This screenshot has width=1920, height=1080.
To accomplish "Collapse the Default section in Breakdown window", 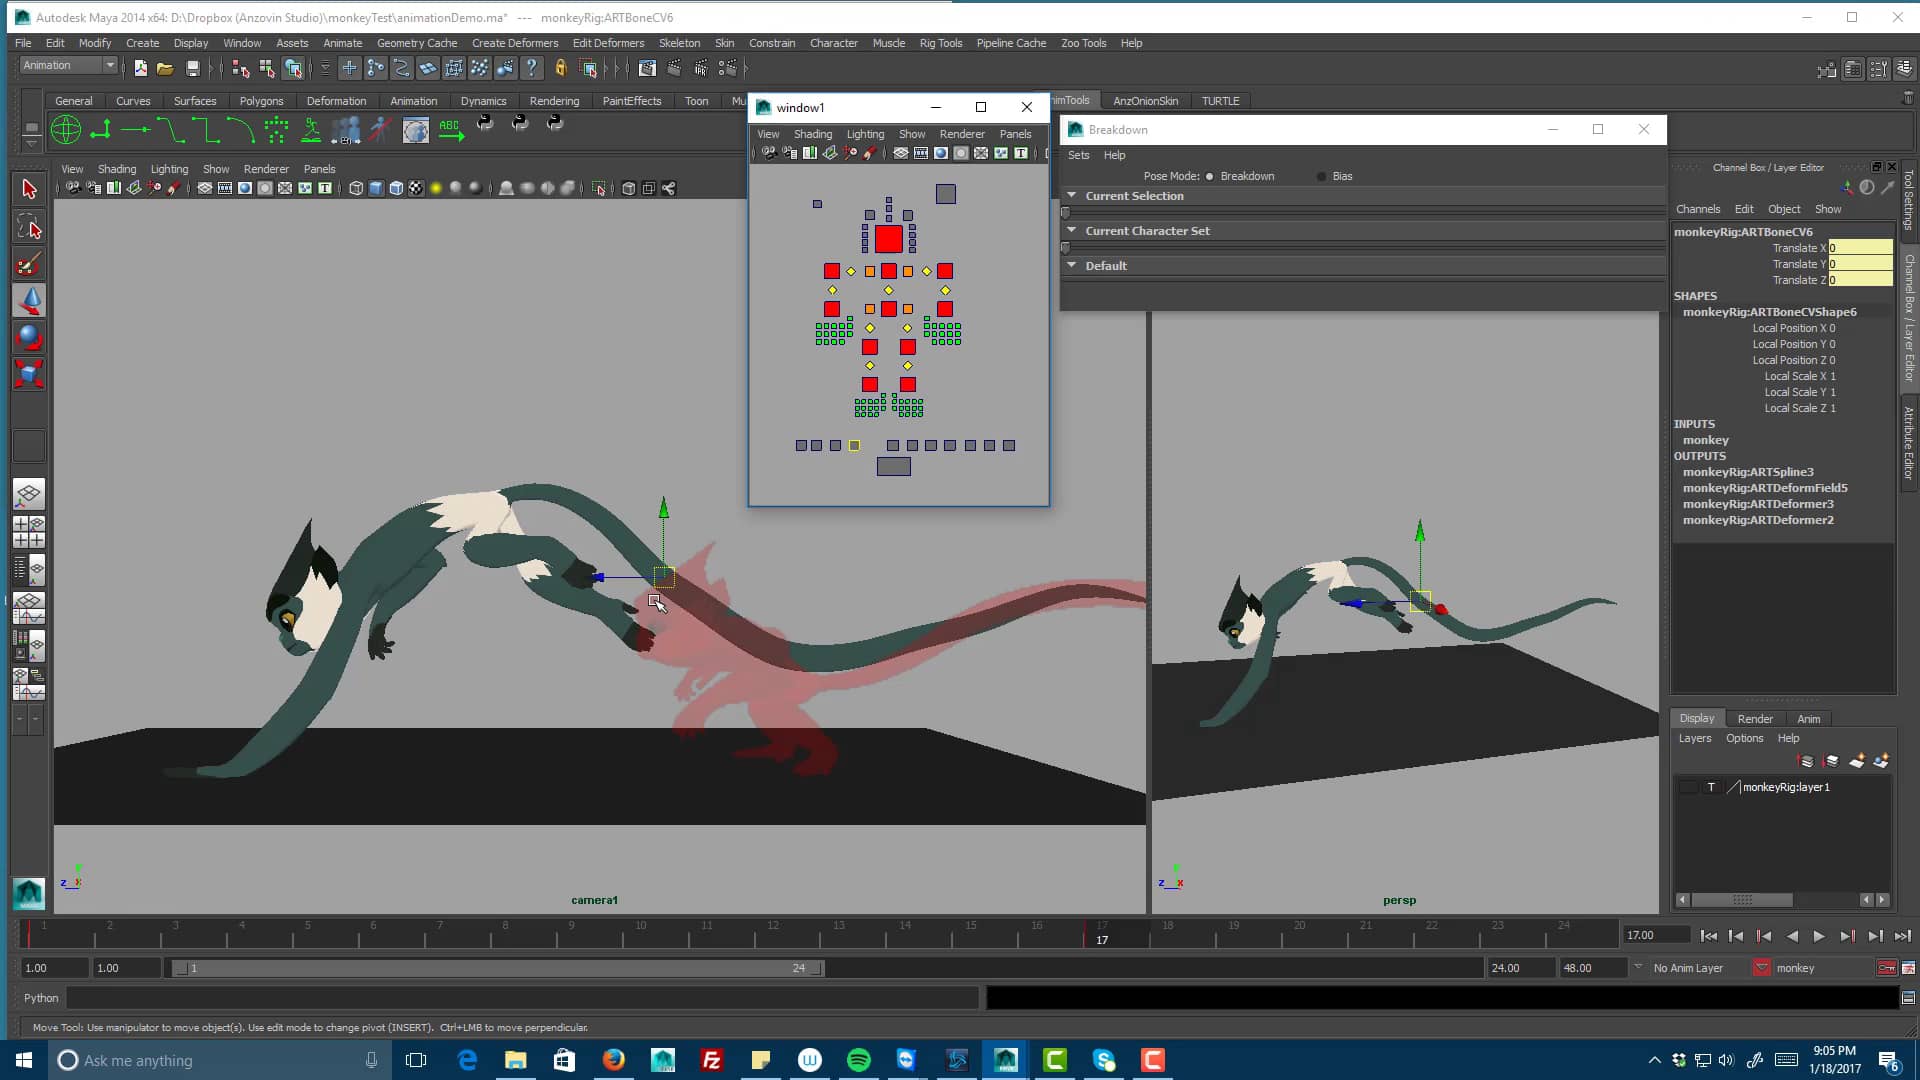I will pyautogui.click(x=1072, y=265).
